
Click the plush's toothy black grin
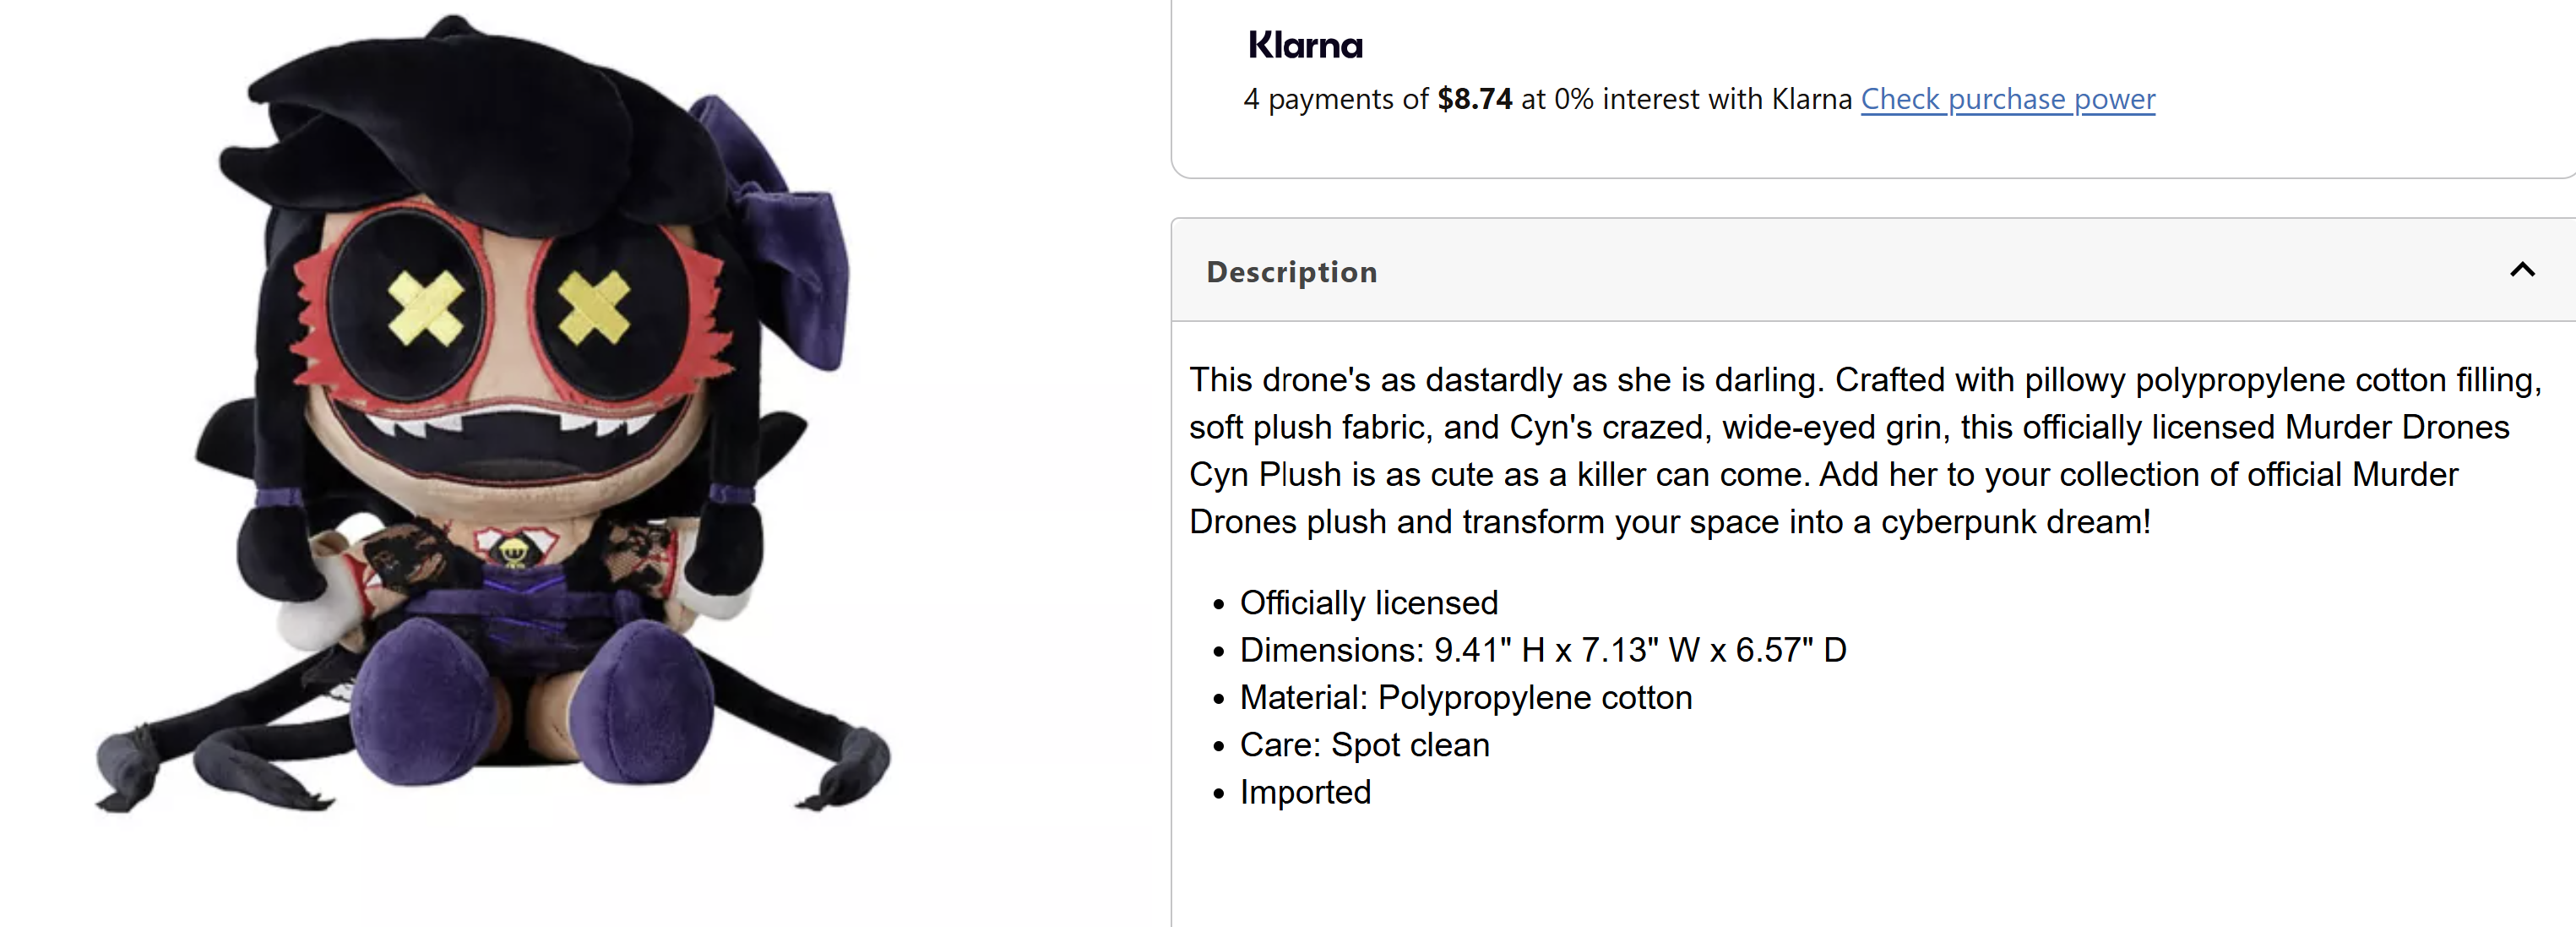(x=510, y=440)
